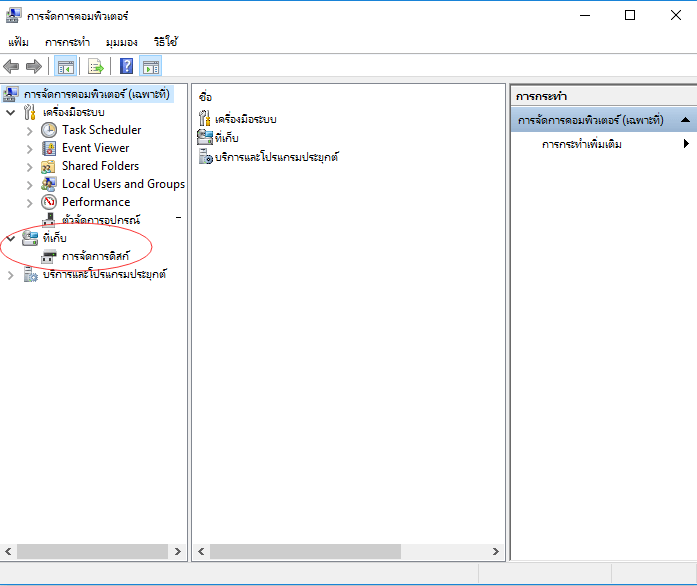
Task: Open Disk Management (การจัดการดิสก์) in tree
Action: [95, 256]
